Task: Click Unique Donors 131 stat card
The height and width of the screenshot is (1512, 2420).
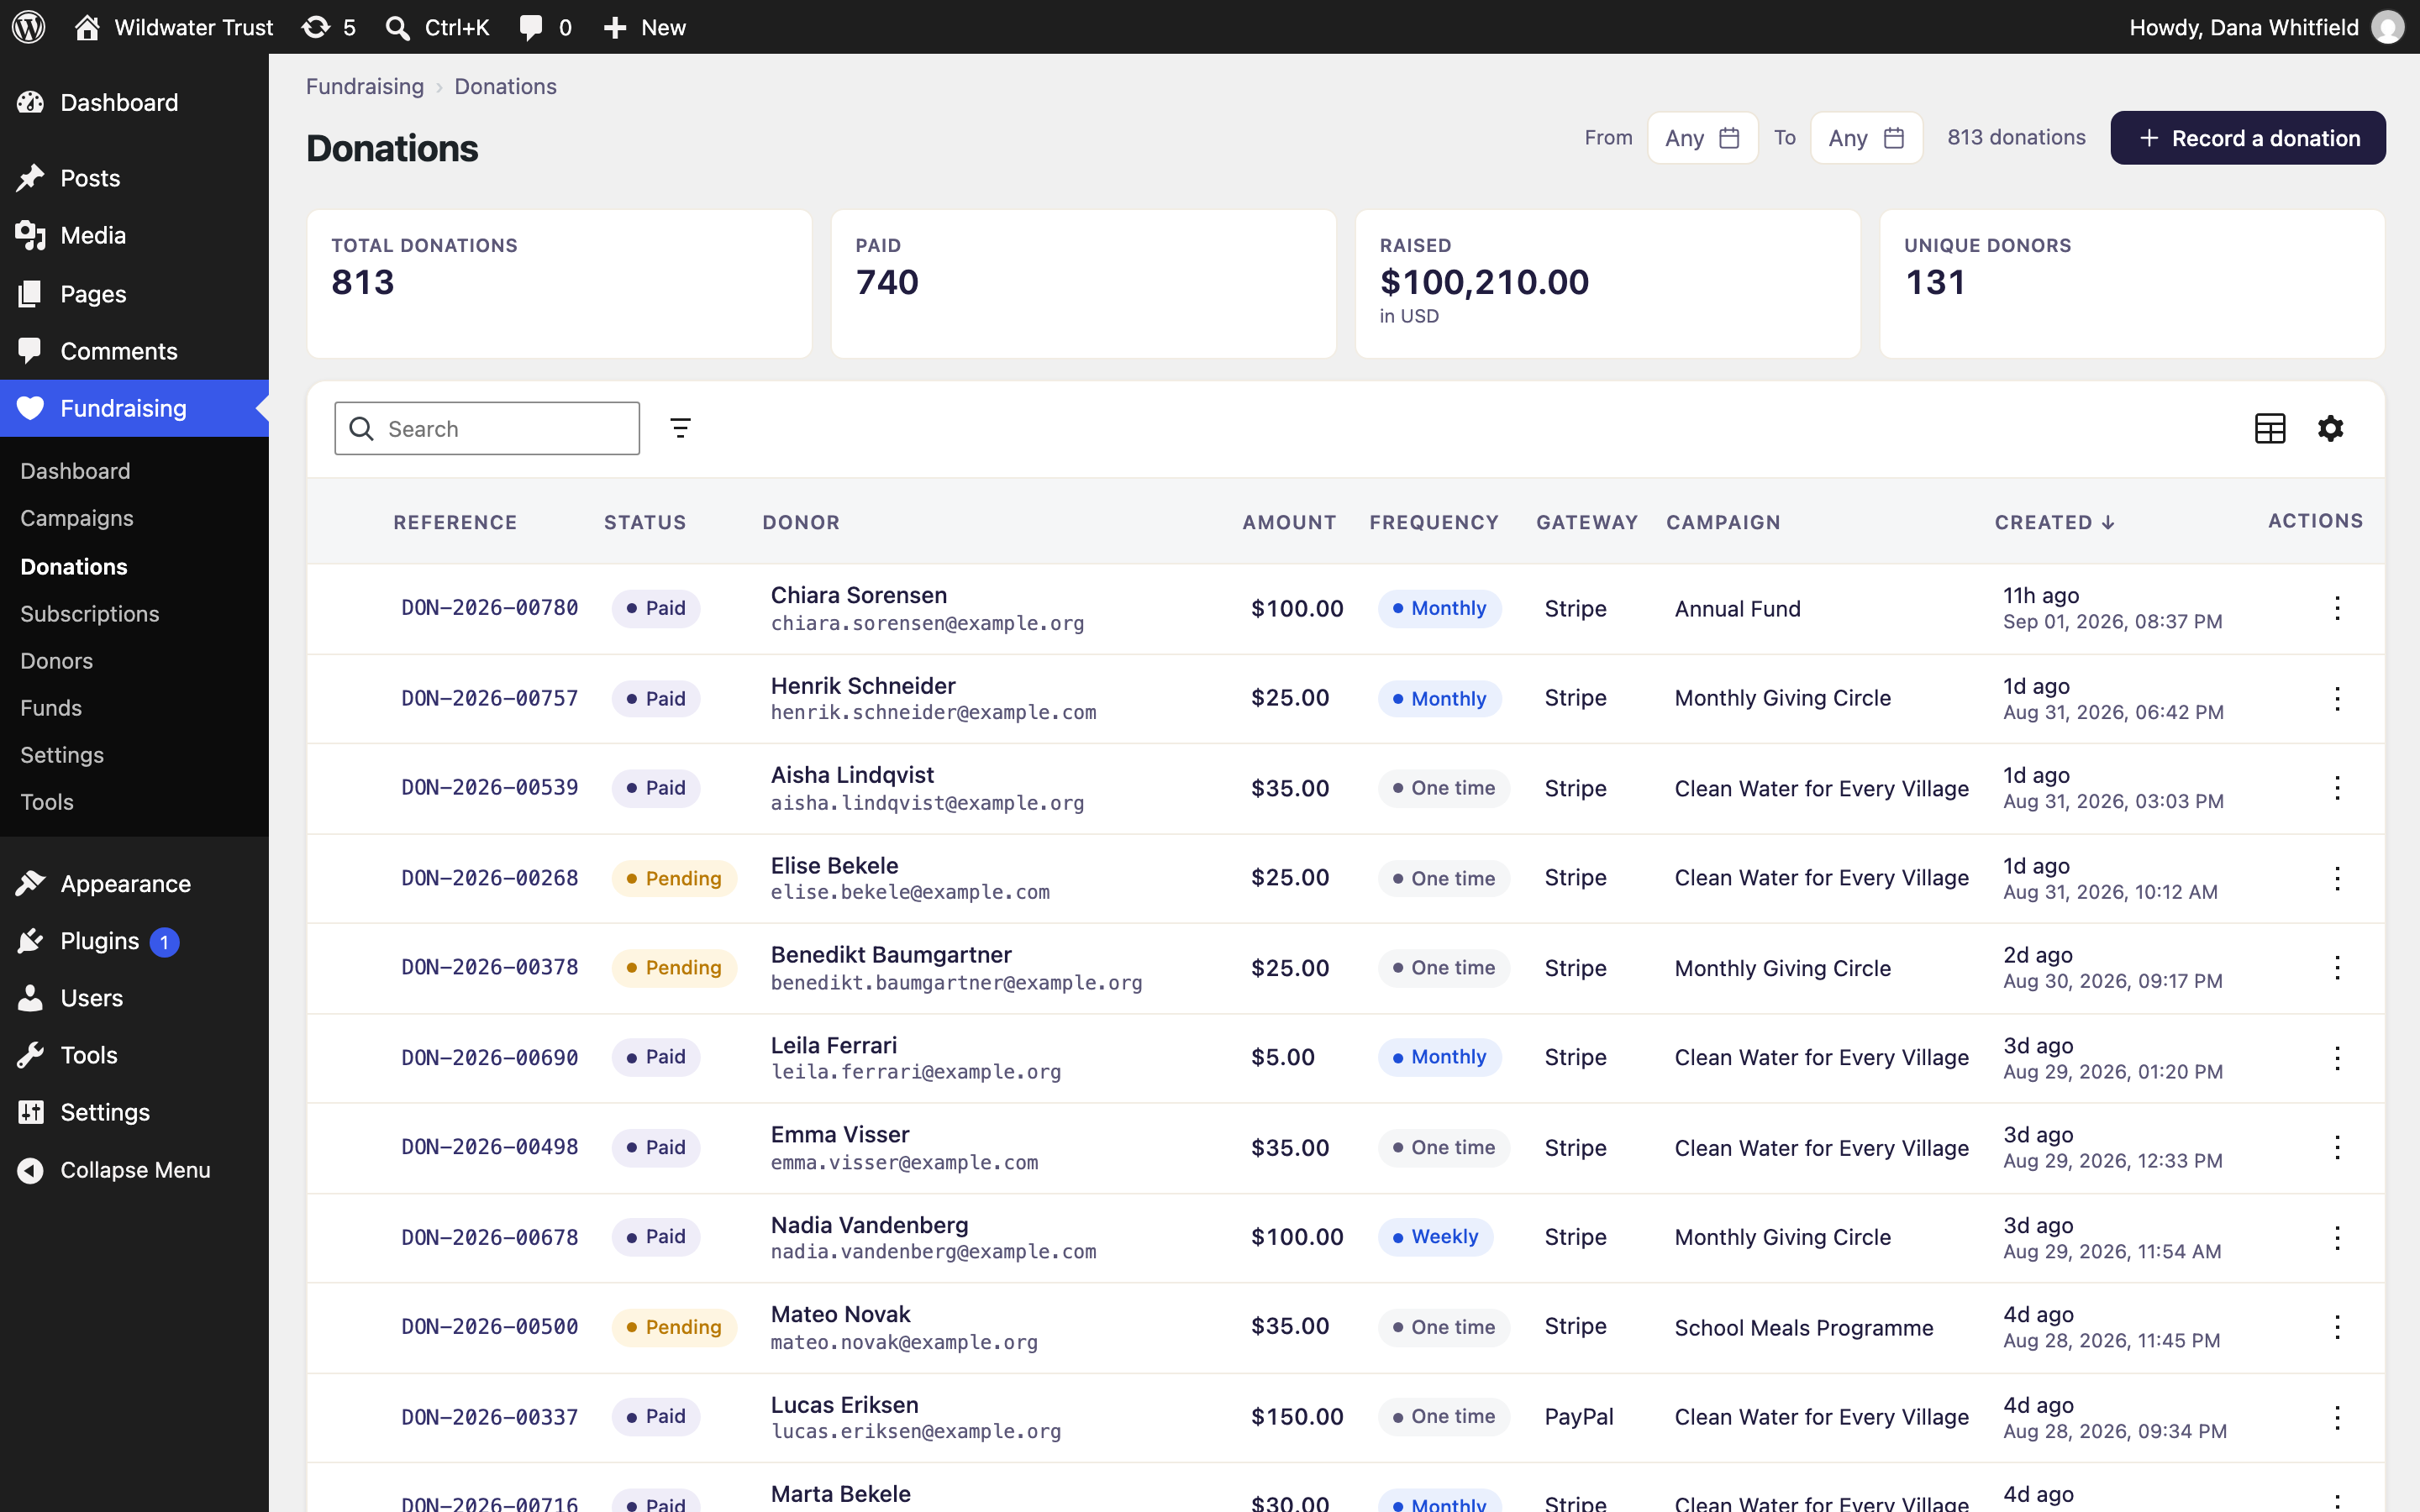Action: (2132, 284)
